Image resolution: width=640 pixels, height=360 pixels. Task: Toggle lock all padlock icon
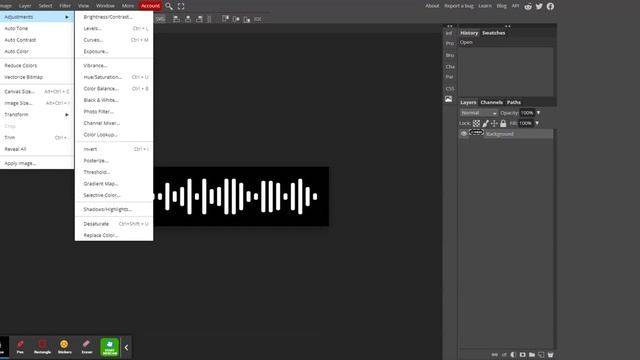pos(503,123)
